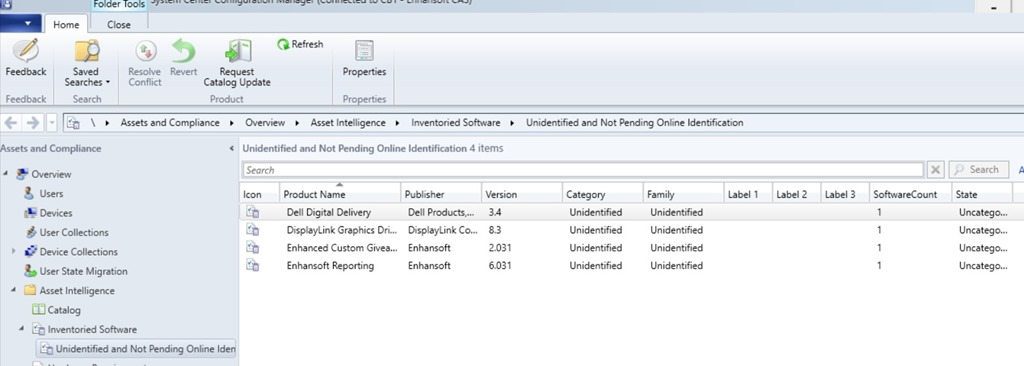Select User State Migration item
This screenshot has width=1024, height=366.
click(x=84, y=271)
